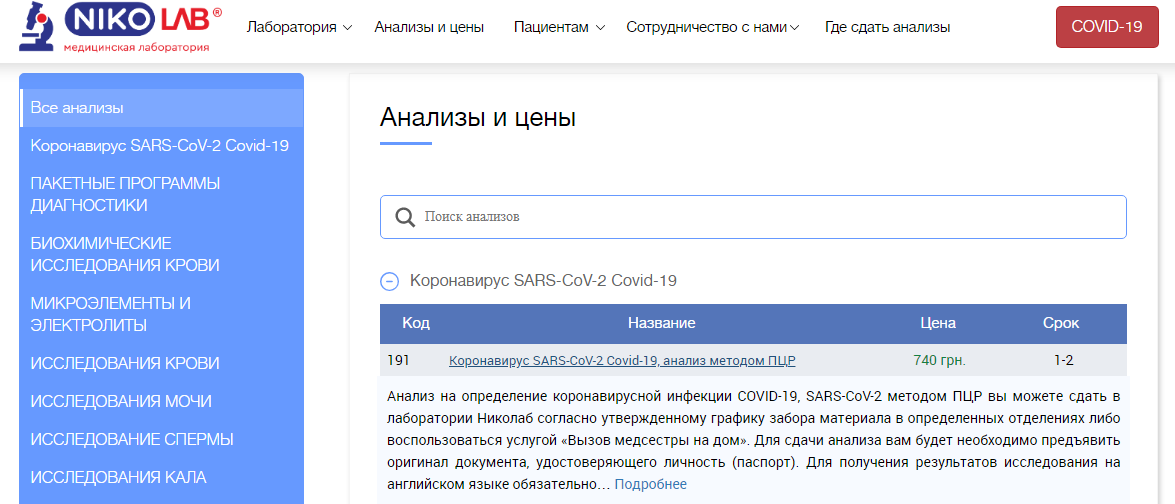Click the Код column header

pos(416,324)
